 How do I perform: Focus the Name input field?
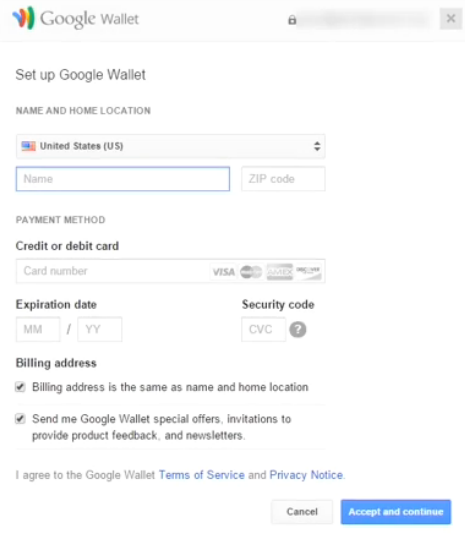tap(123, 179)
